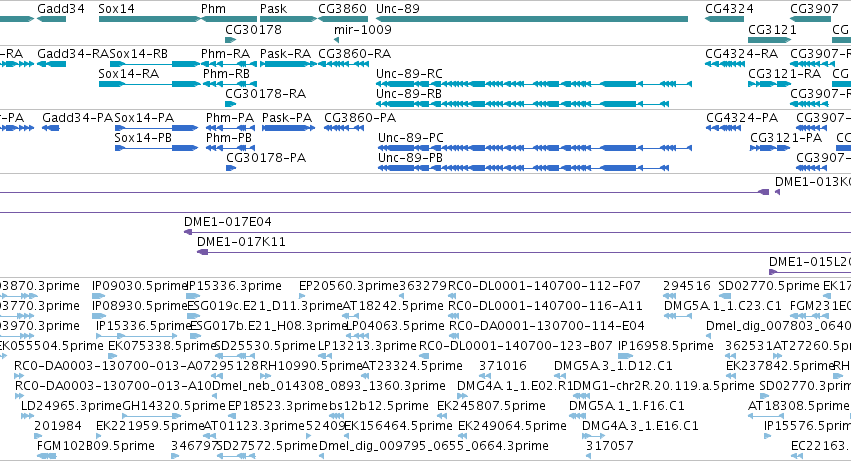This screenshot has height=461, width=851.
Task: Click EST IP08930.5prime
Action: click(x=140, y=306)
